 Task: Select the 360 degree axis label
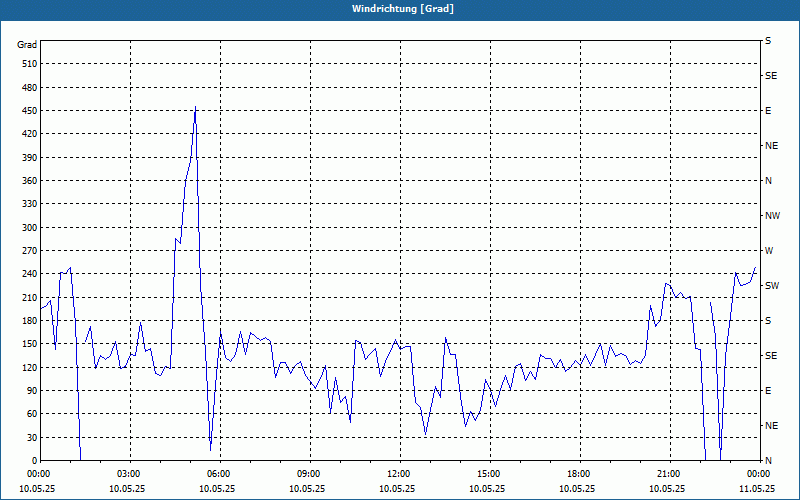[x=28, y=181]
